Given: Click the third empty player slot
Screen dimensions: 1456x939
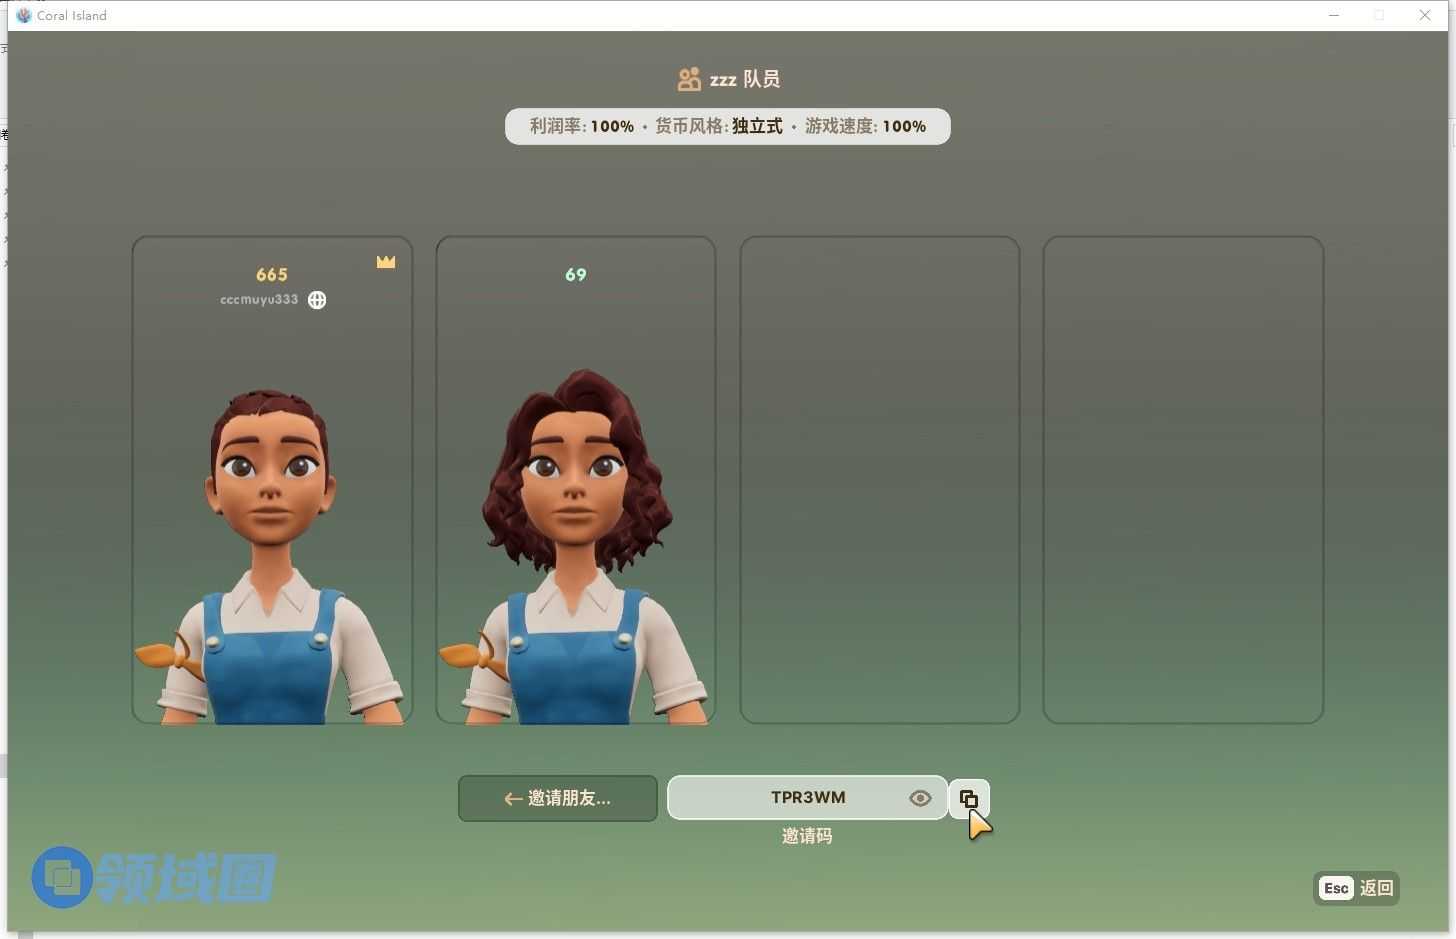Looking at the screenshot, I should 879,480.
